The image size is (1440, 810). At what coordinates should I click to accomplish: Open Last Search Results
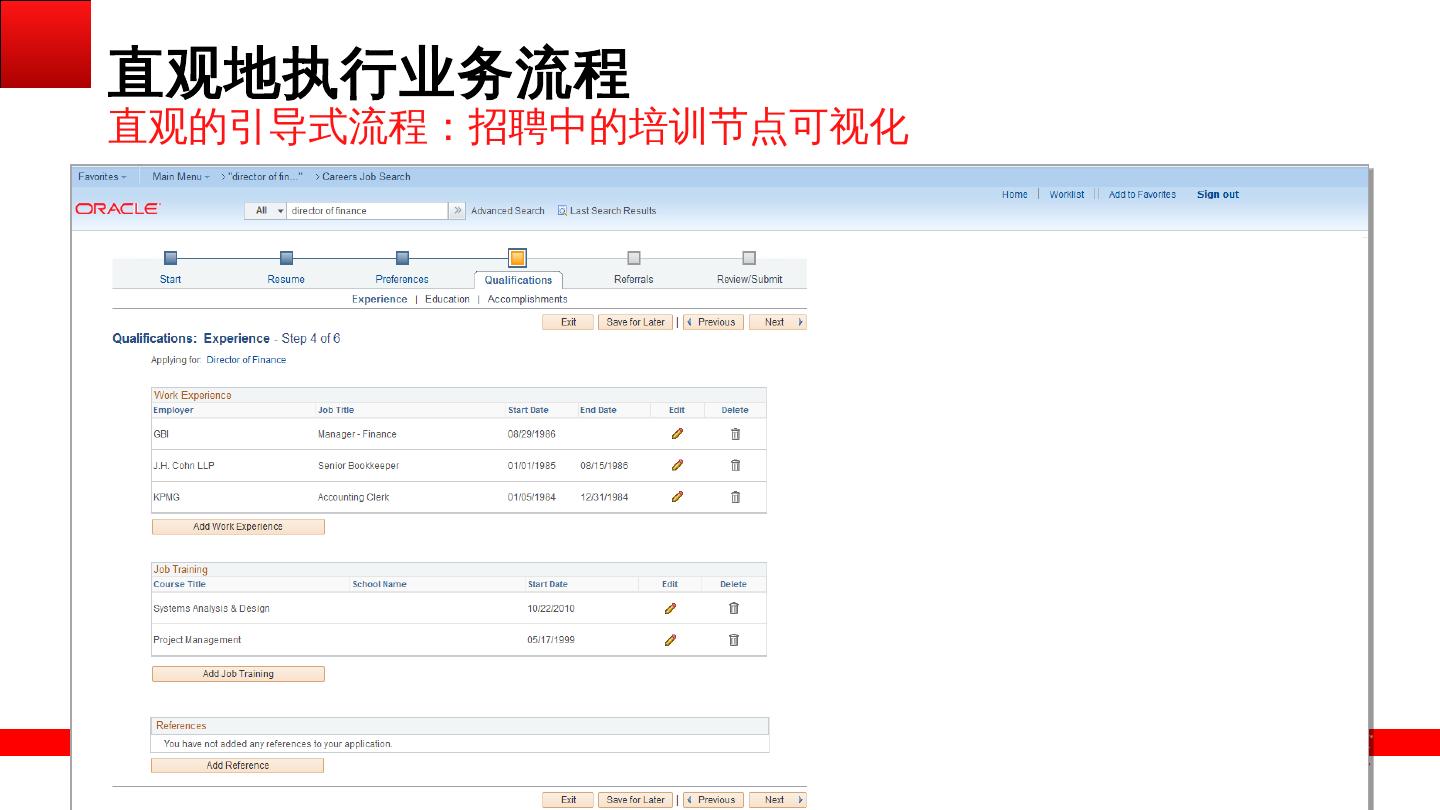click(612, 211)
